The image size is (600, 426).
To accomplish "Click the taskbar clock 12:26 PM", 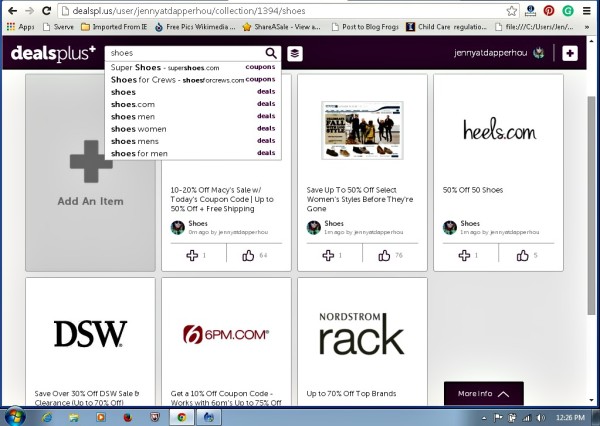I will [x=570, y=418].
